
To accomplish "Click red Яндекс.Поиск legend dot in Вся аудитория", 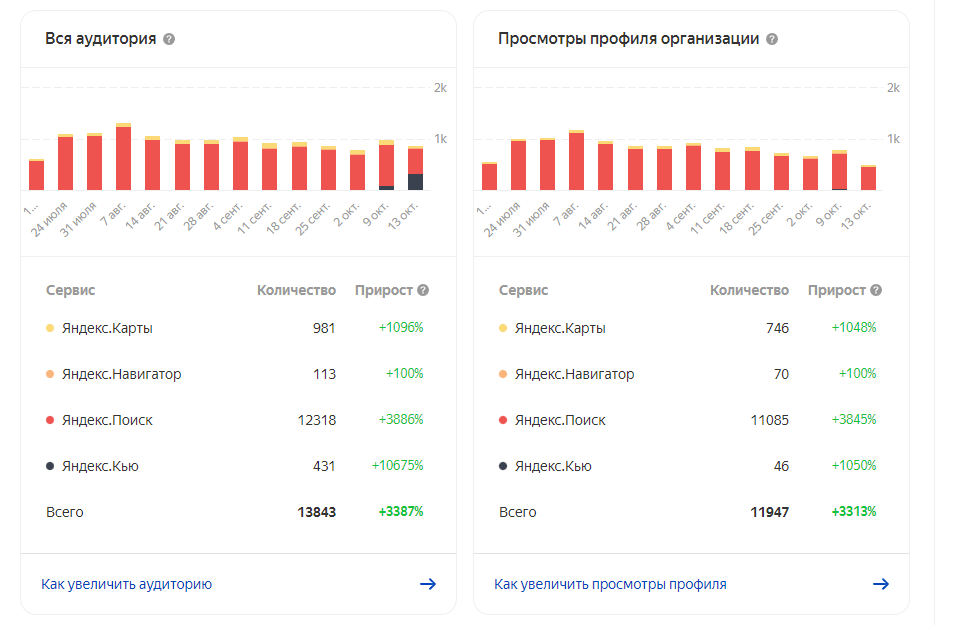I will [50, 420].
